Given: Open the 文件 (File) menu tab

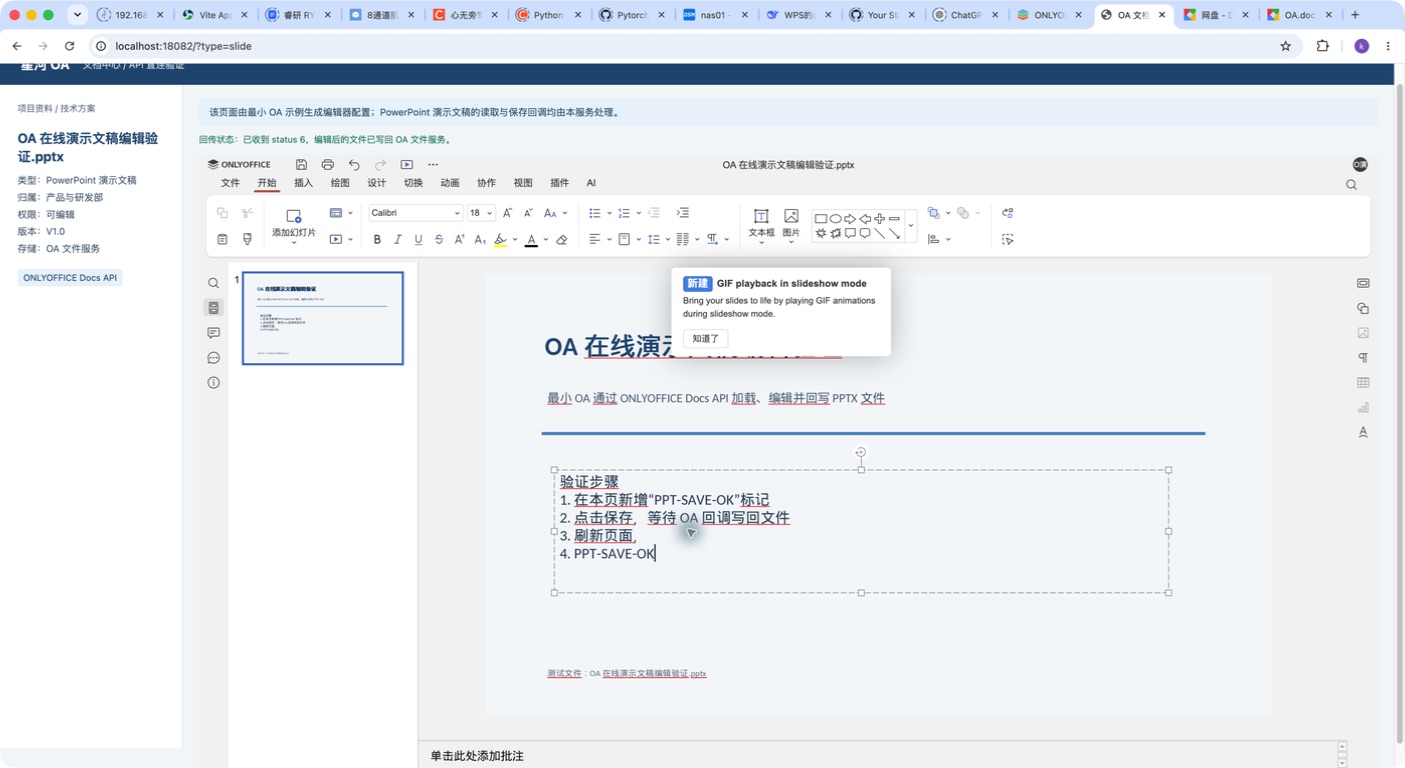Looking at the screenshot, I should [231, 183].
